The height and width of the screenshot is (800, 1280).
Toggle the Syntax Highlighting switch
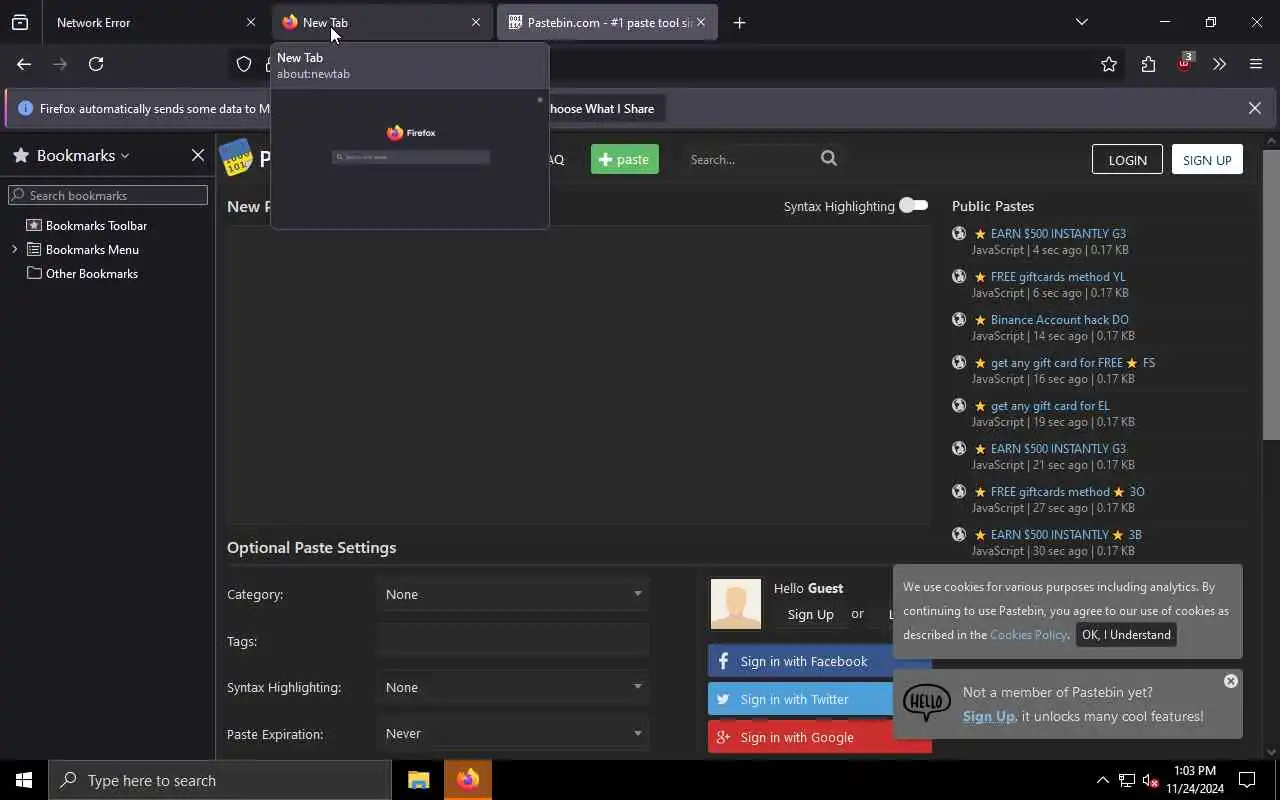tap(913, 205)
